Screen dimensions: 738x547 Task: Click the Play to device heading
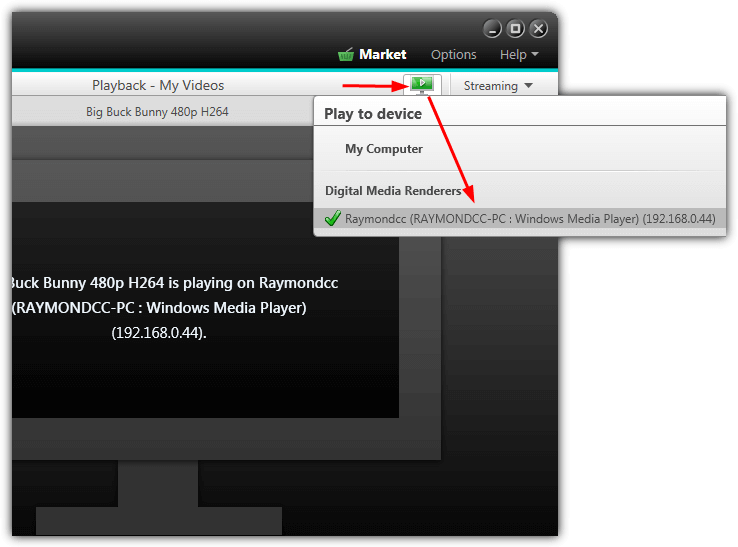click(x=373, y=114)
